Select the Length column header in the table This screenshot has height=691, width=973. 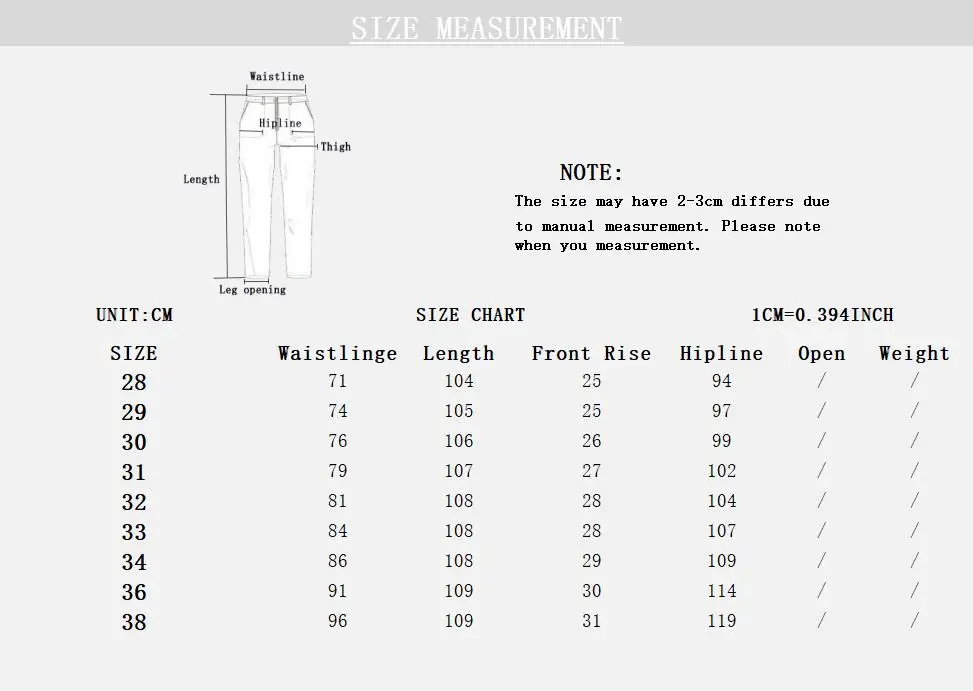pyautogui.click(x=459, y=354)
